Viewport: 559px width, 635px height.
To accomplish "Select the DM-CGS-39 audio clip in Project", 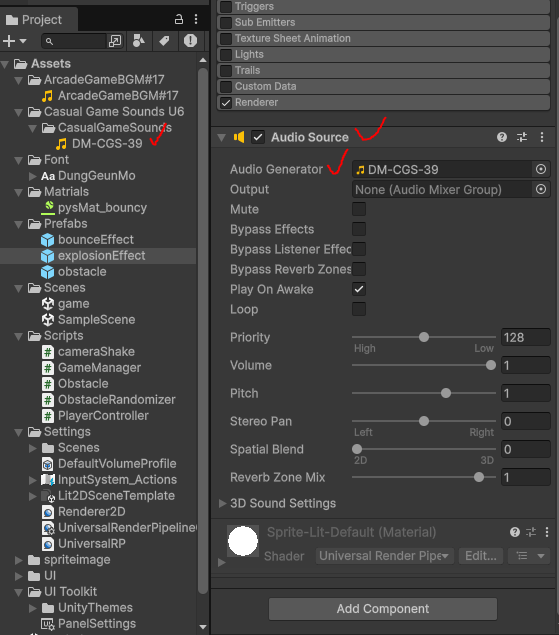I will [99, 144].
